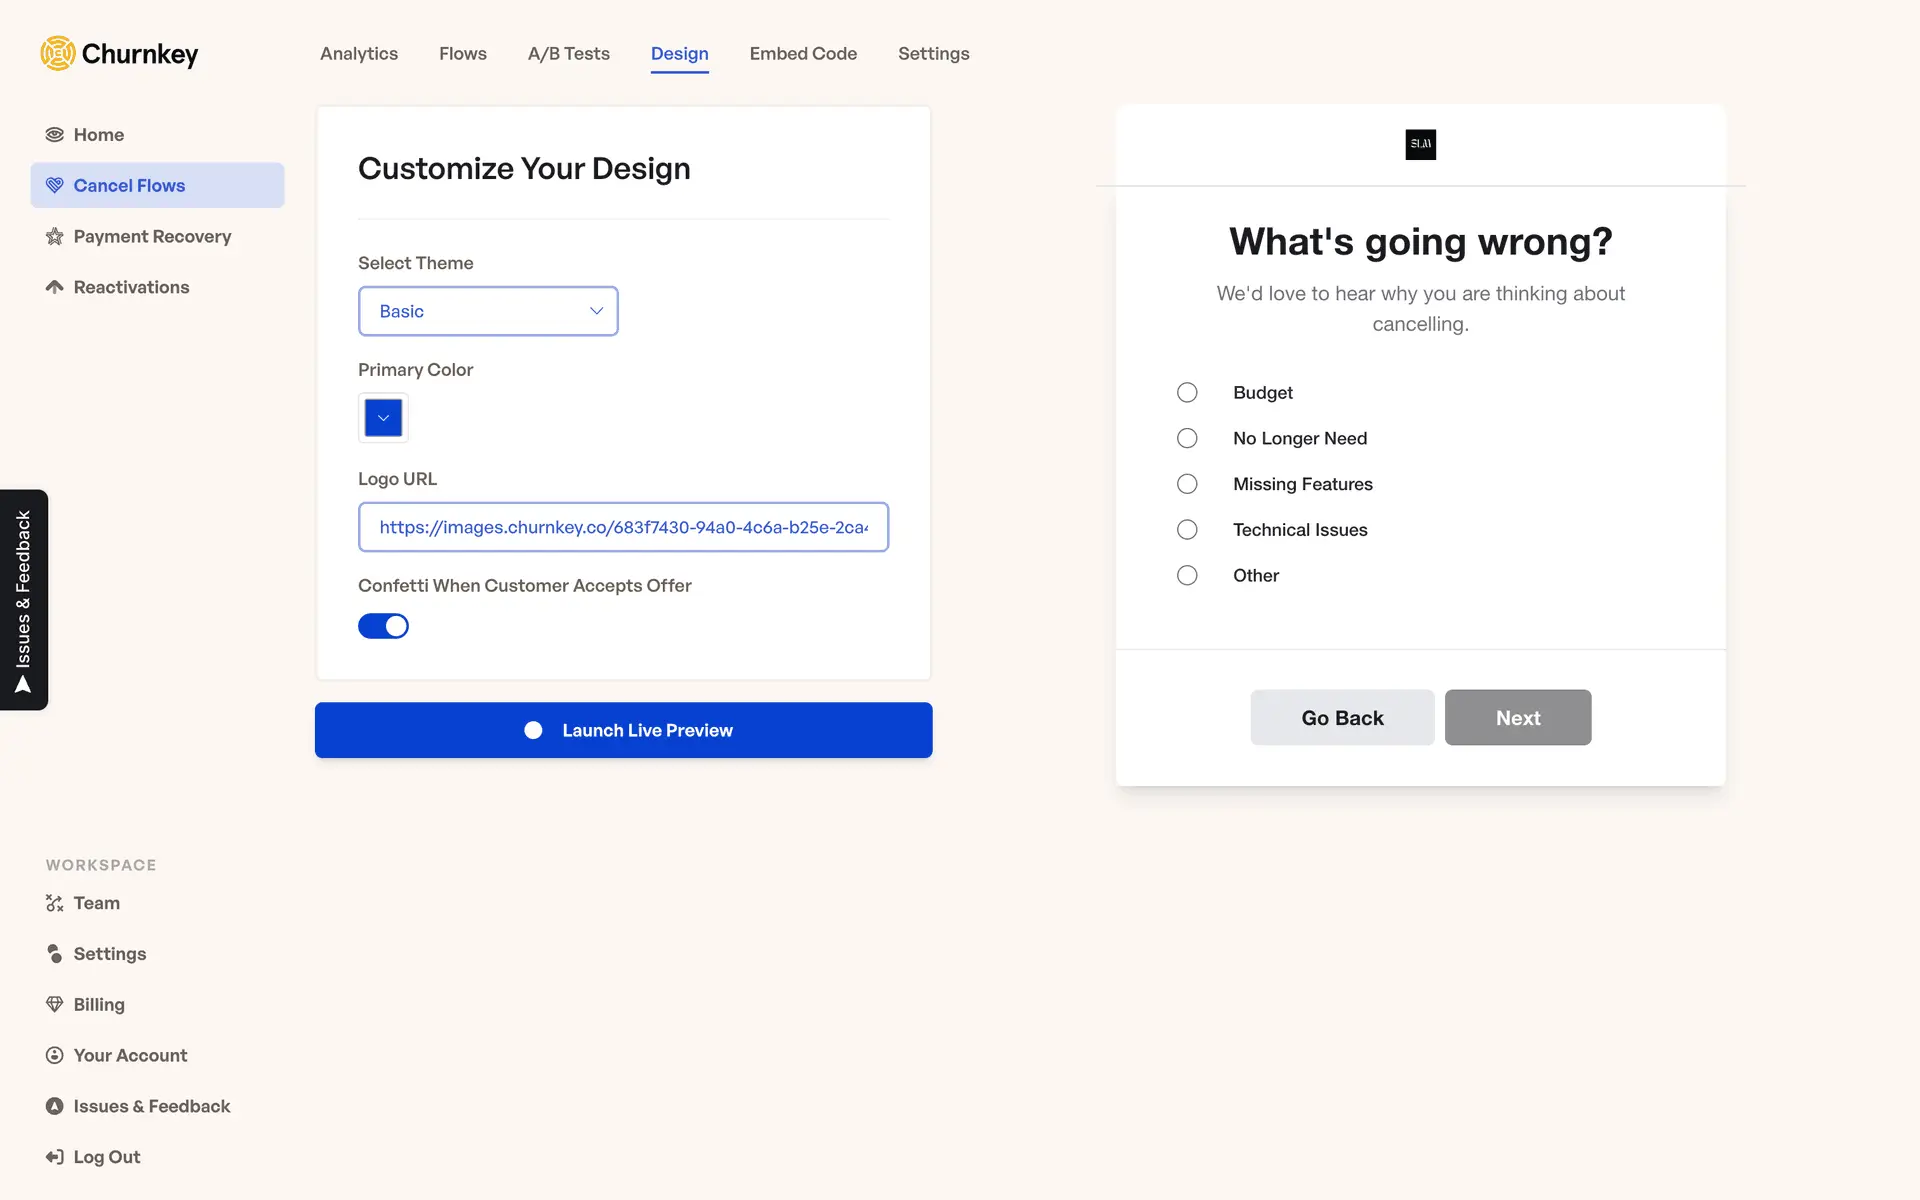Click the SLM logo thumbnail in the preview
Viewport: 1920px width, 1200px height.
pyautogui.click(x=1420, y=144)
